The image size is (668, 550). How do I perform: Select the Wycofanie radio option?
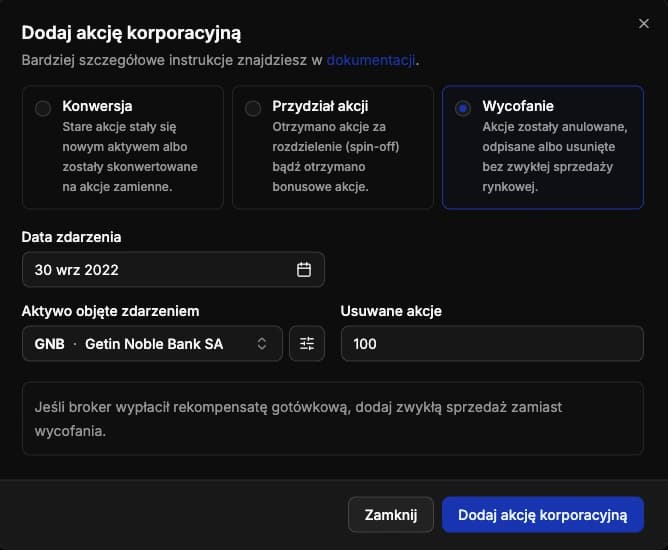point(463,108)
